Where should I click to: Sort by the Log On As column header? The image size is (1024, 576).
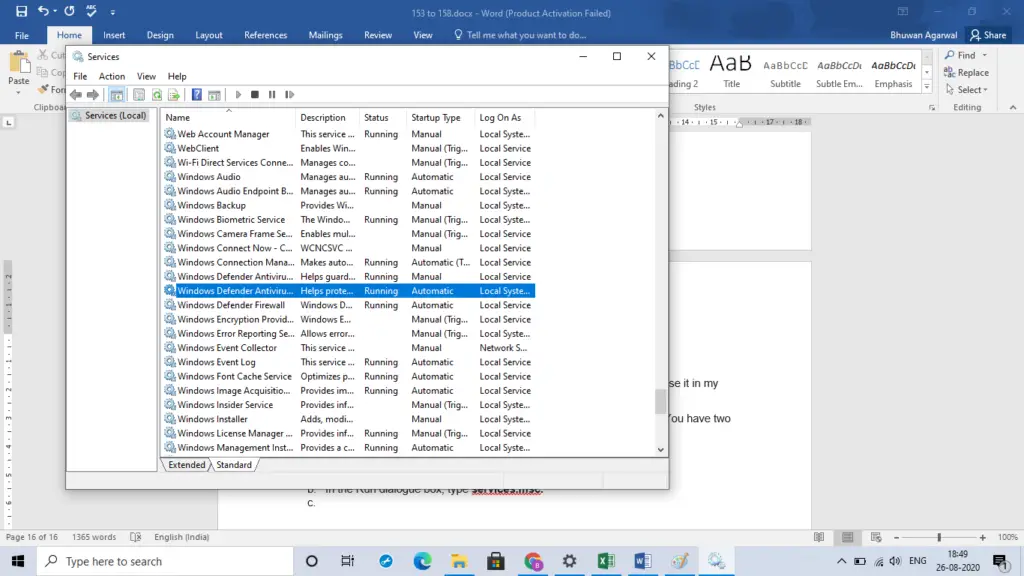(505, 118)
